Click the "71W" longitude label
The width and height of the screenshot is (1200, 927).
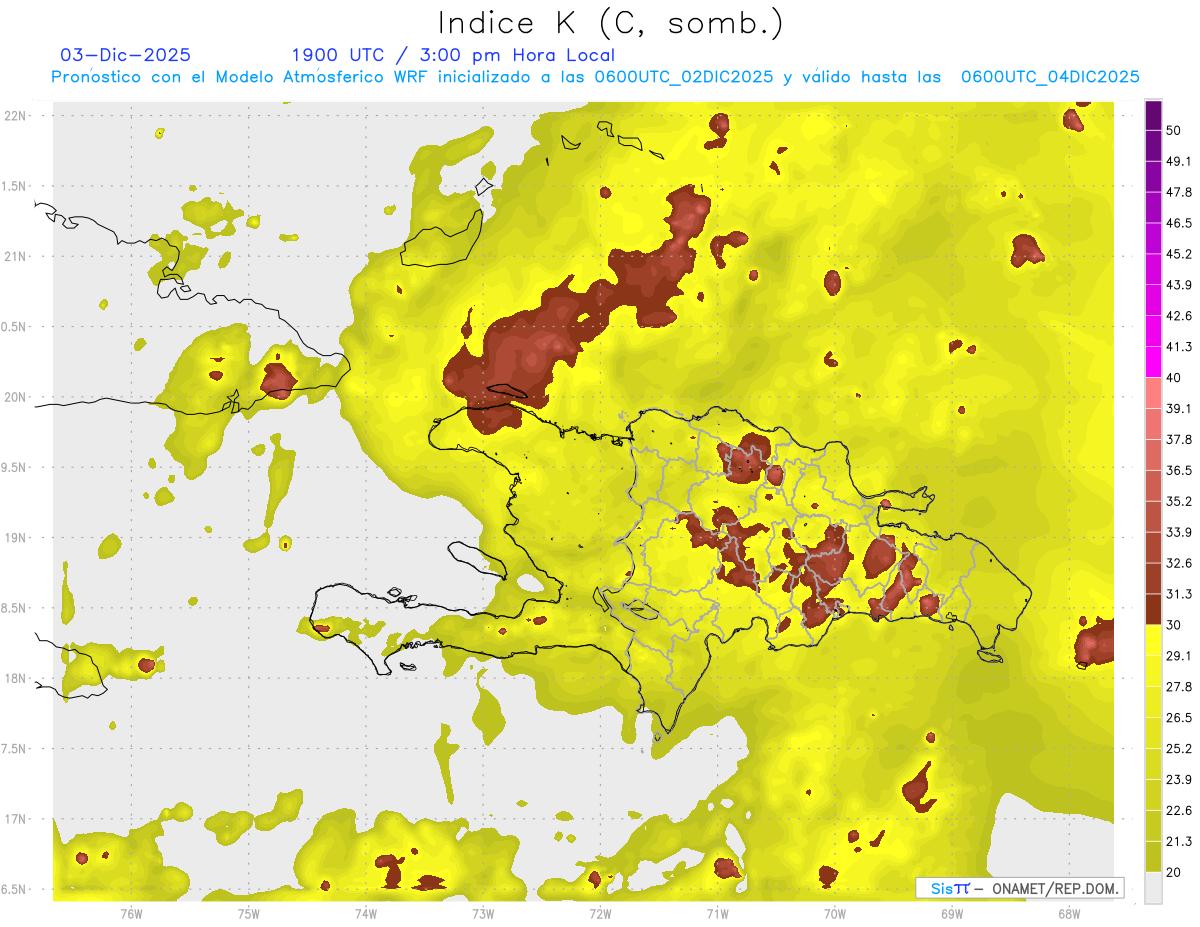[717, 914]
